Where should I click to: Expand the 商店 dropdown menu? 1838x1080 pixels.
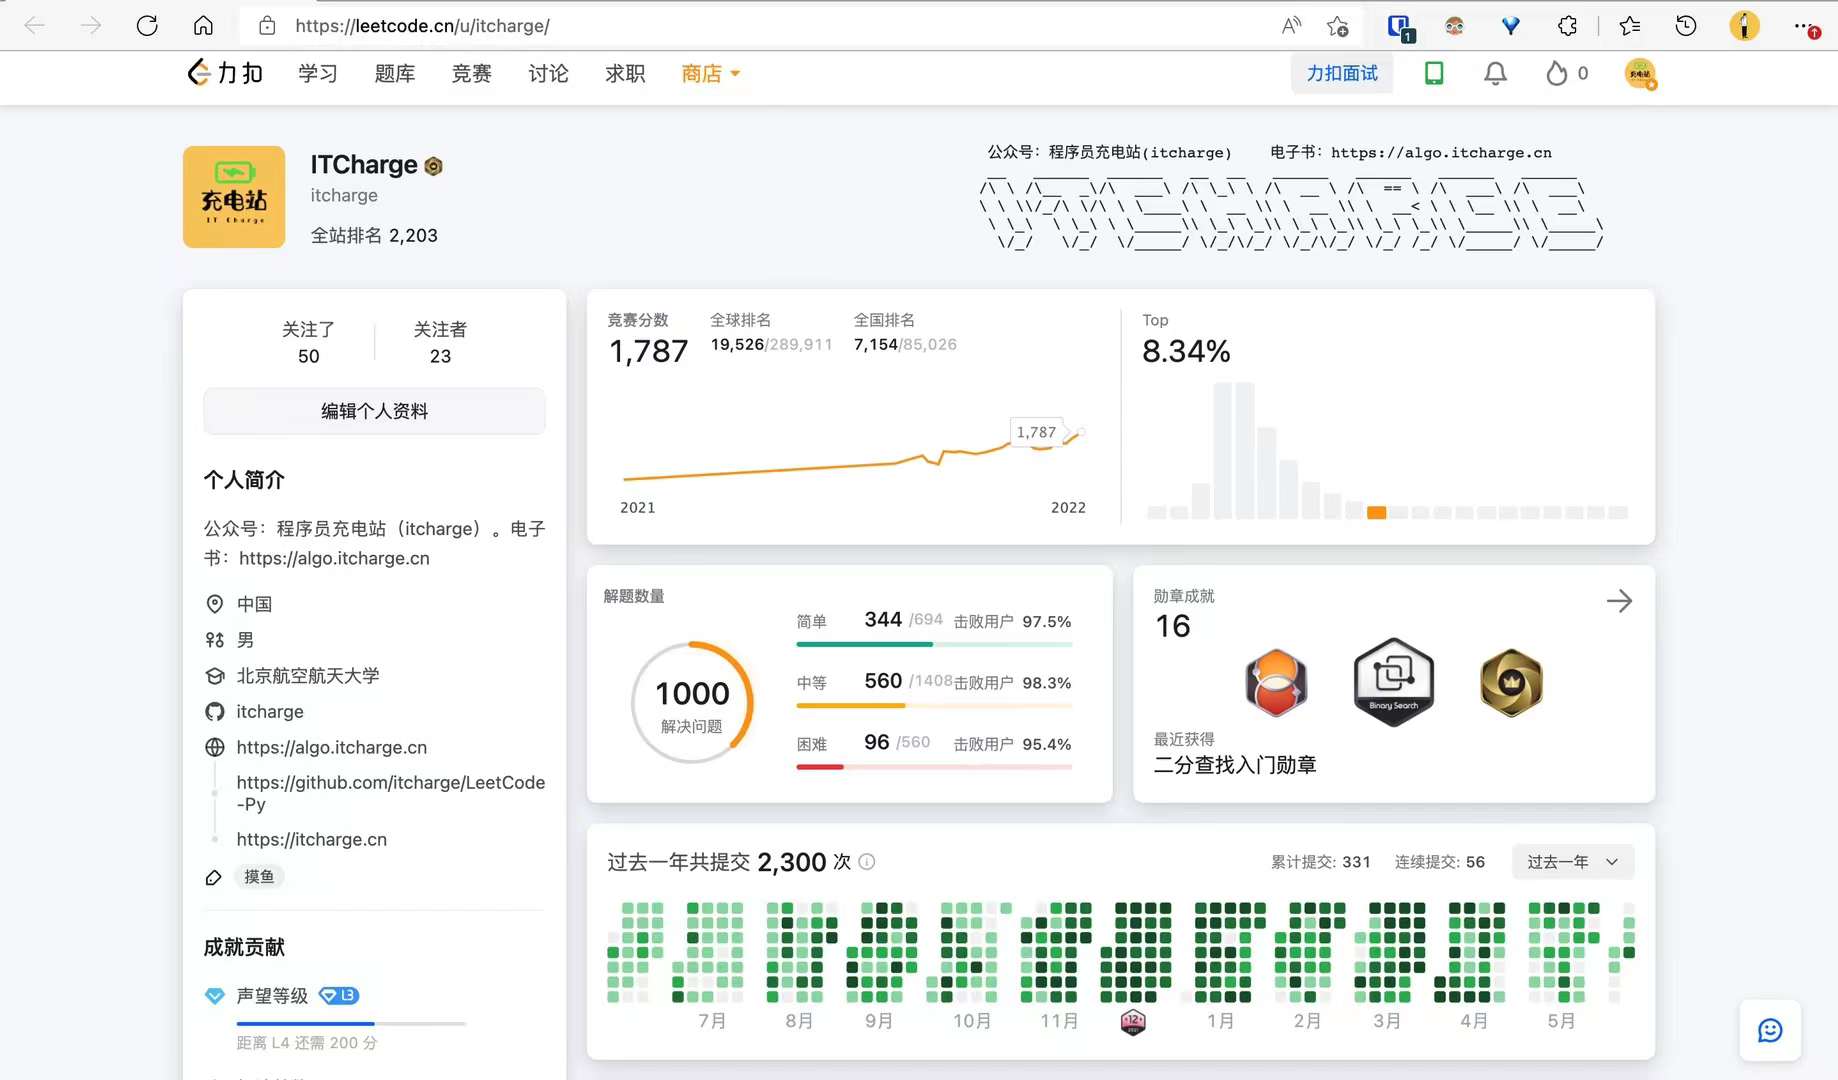[x=710, y=73]
